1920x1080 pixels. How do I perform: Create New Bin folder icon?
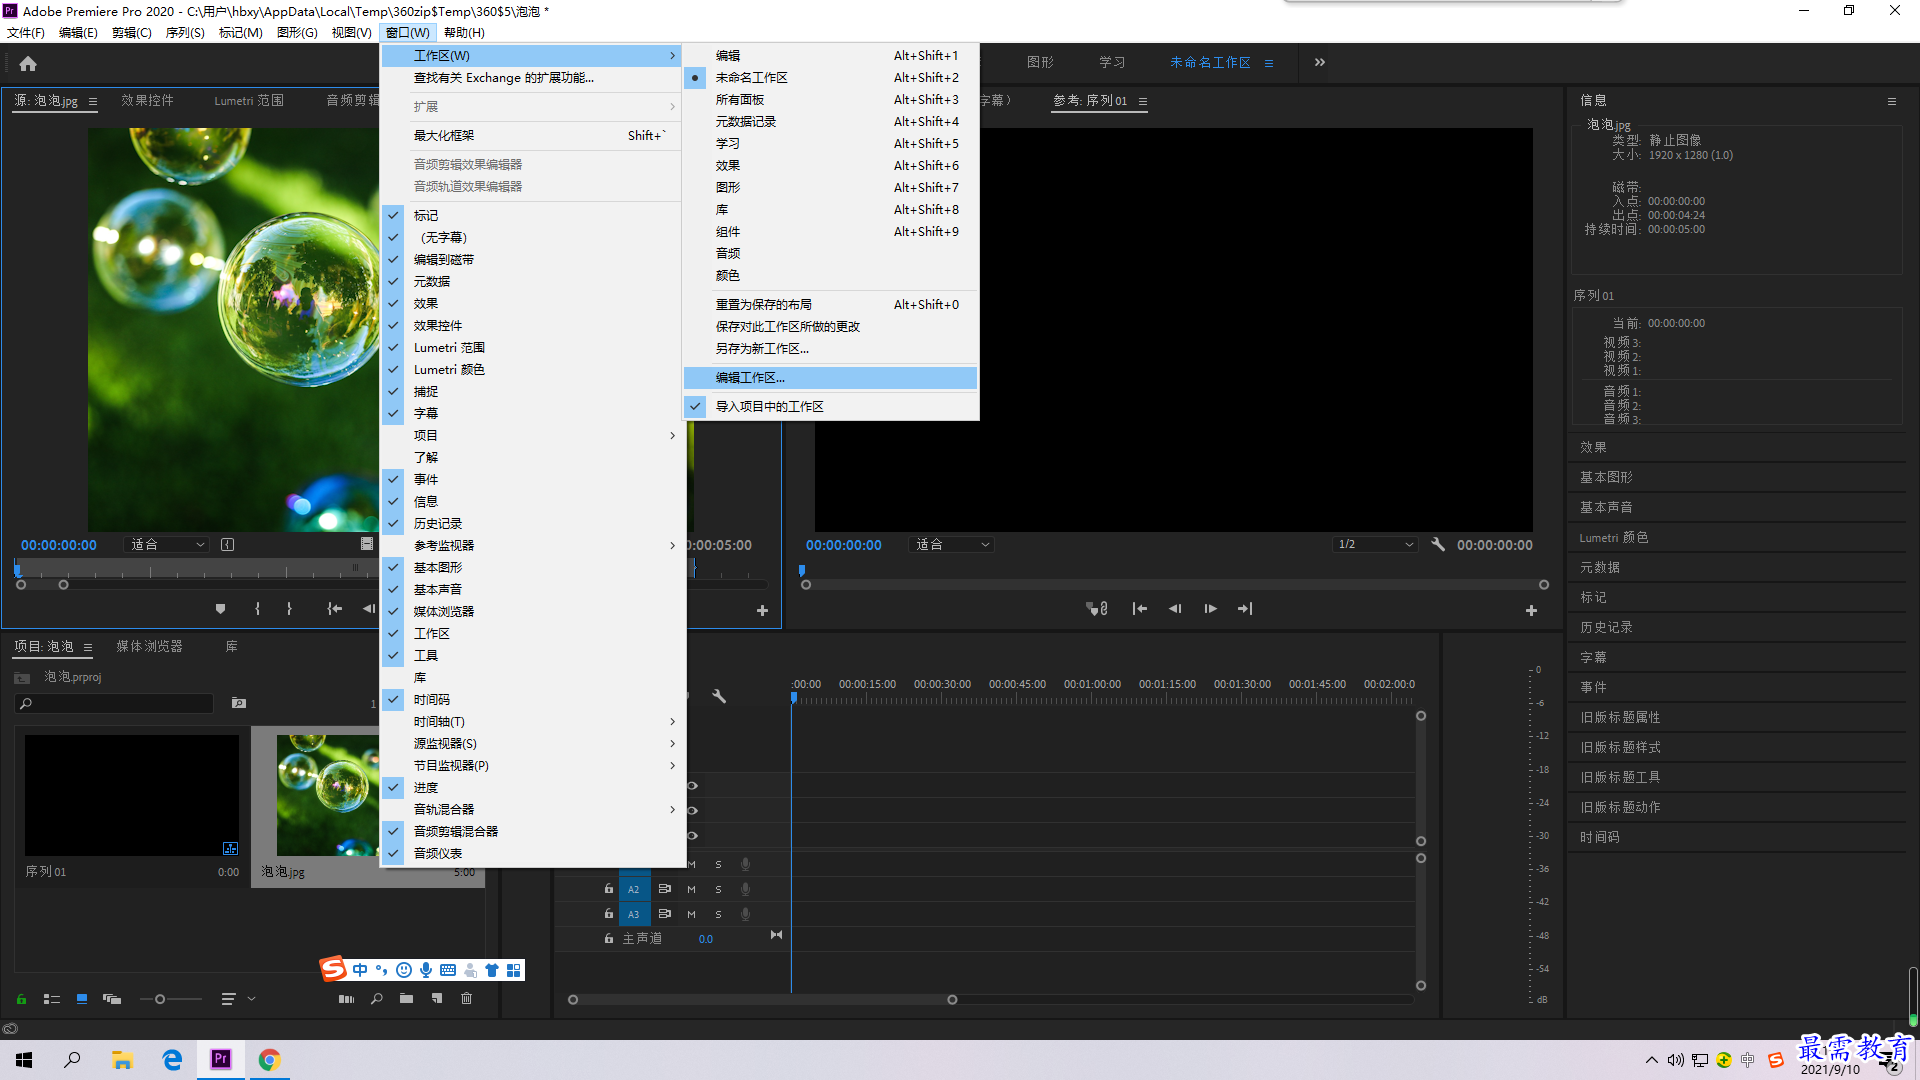pos(406,999)
